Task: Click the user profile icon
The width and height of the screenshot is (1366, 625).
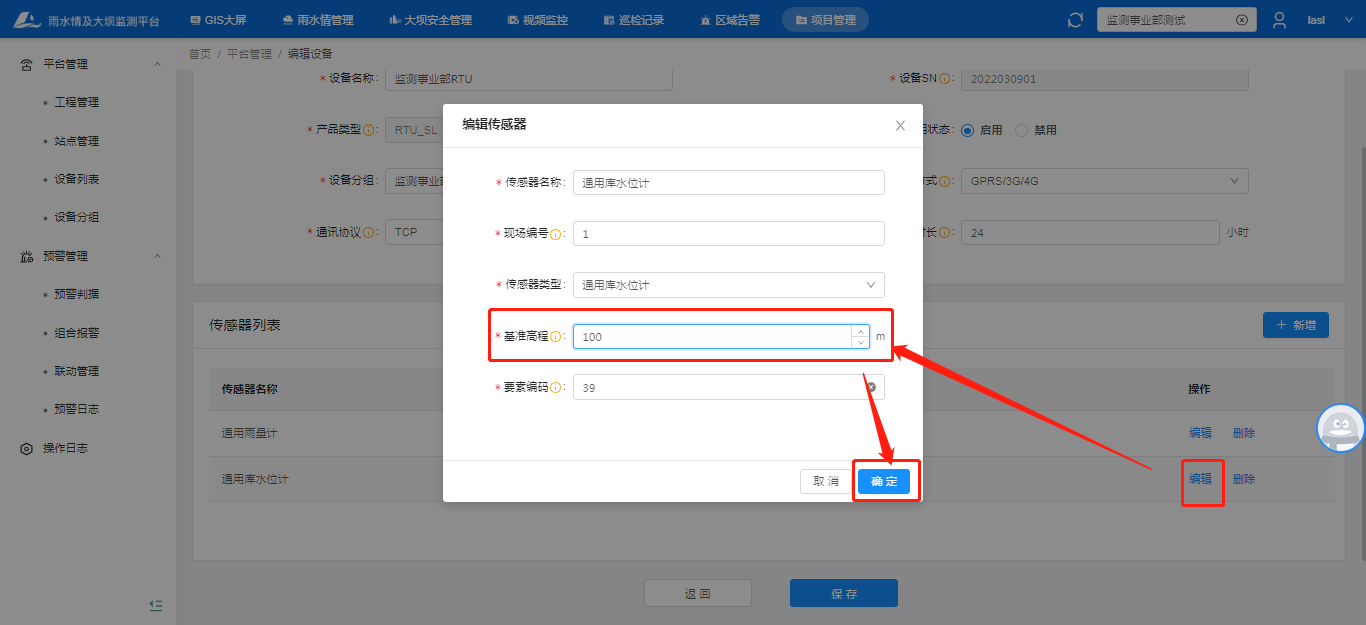Action: [x=1279, y=20]
